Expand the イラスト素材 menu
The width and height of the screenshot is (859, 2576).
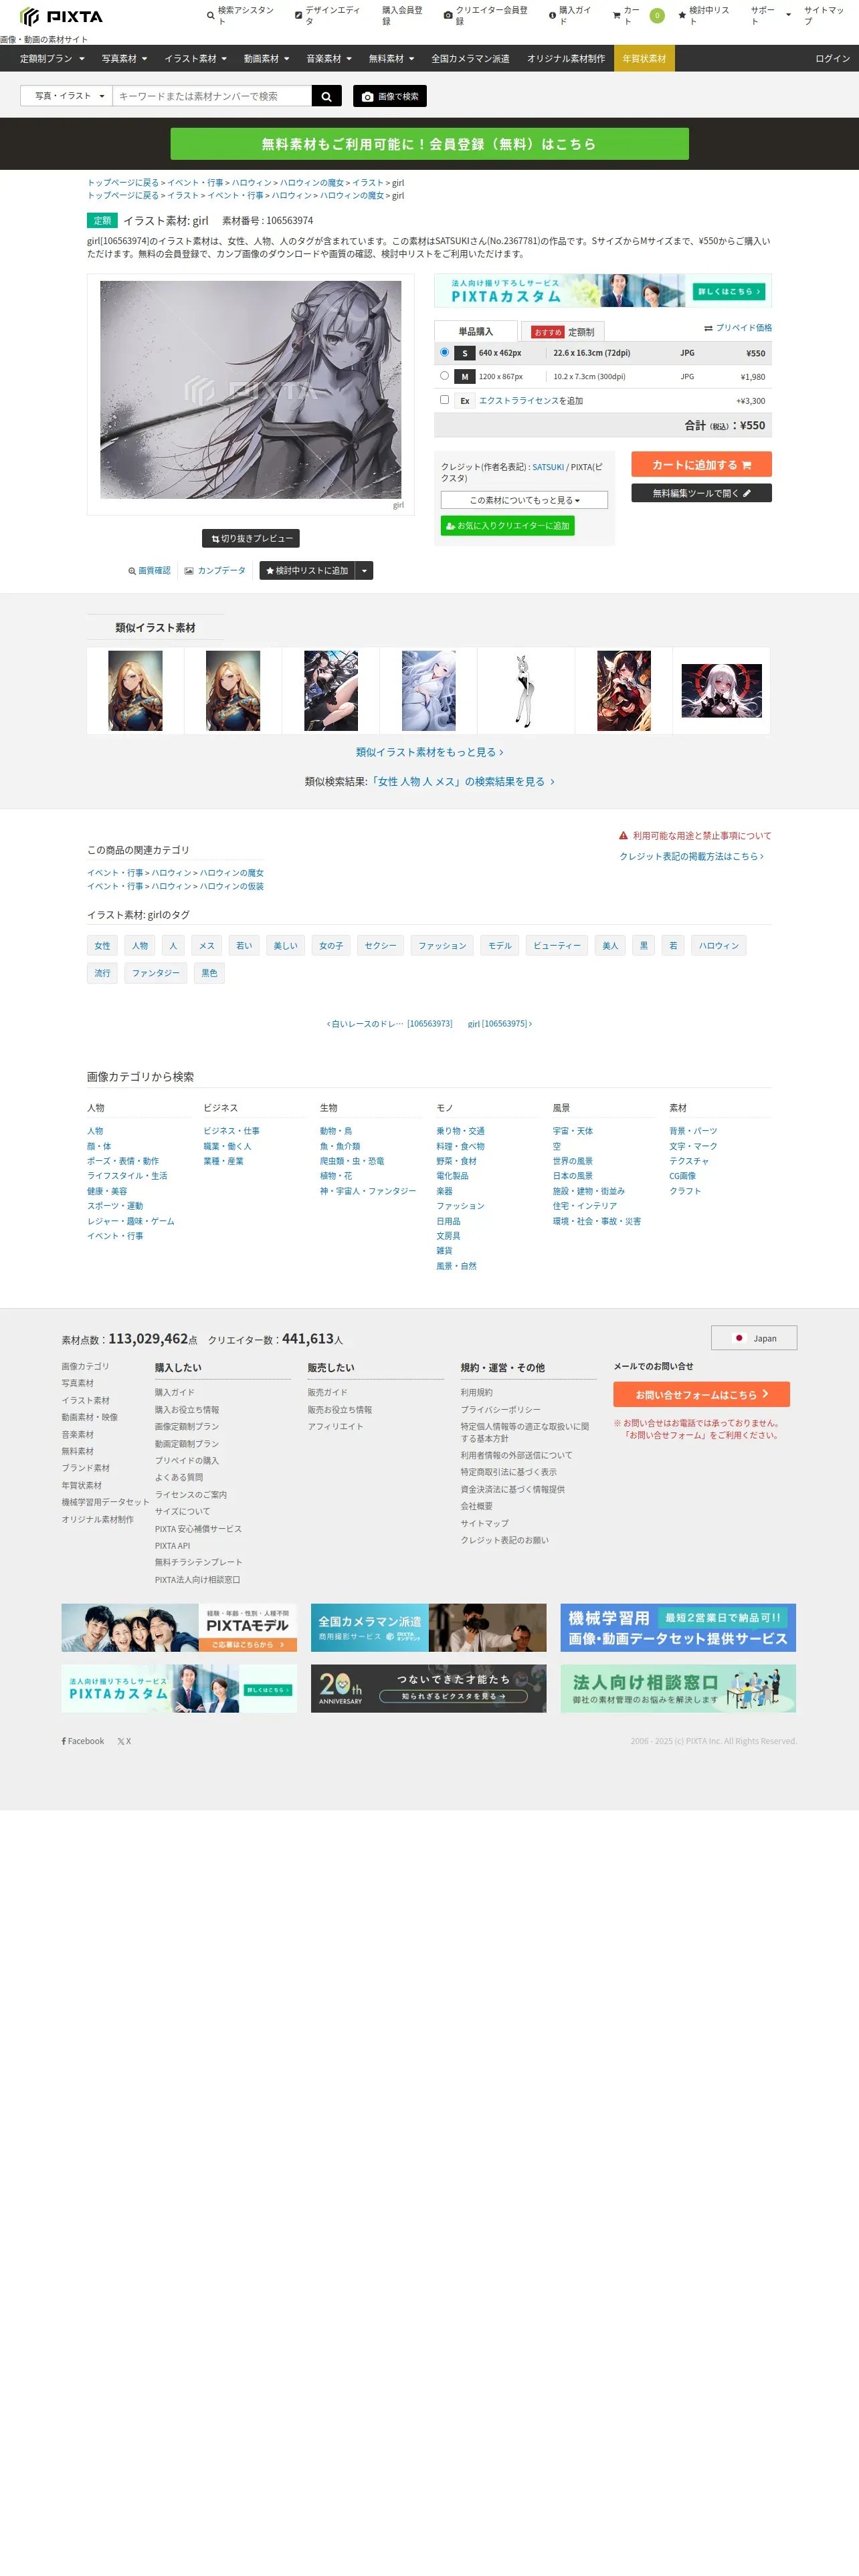coord(196,59)
